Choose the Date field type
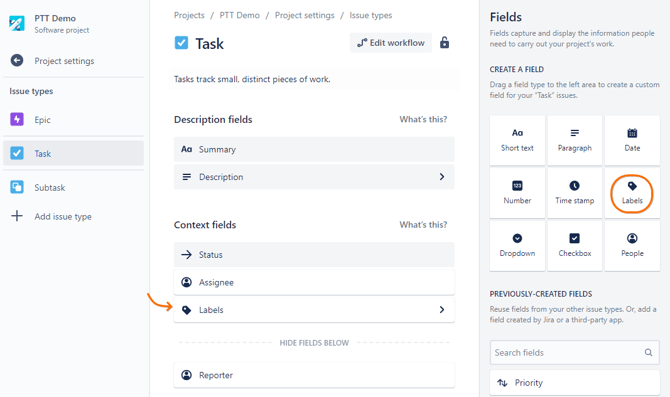This screenshot has width=670, height=397. pyautogui.click(x=632, y=140)
